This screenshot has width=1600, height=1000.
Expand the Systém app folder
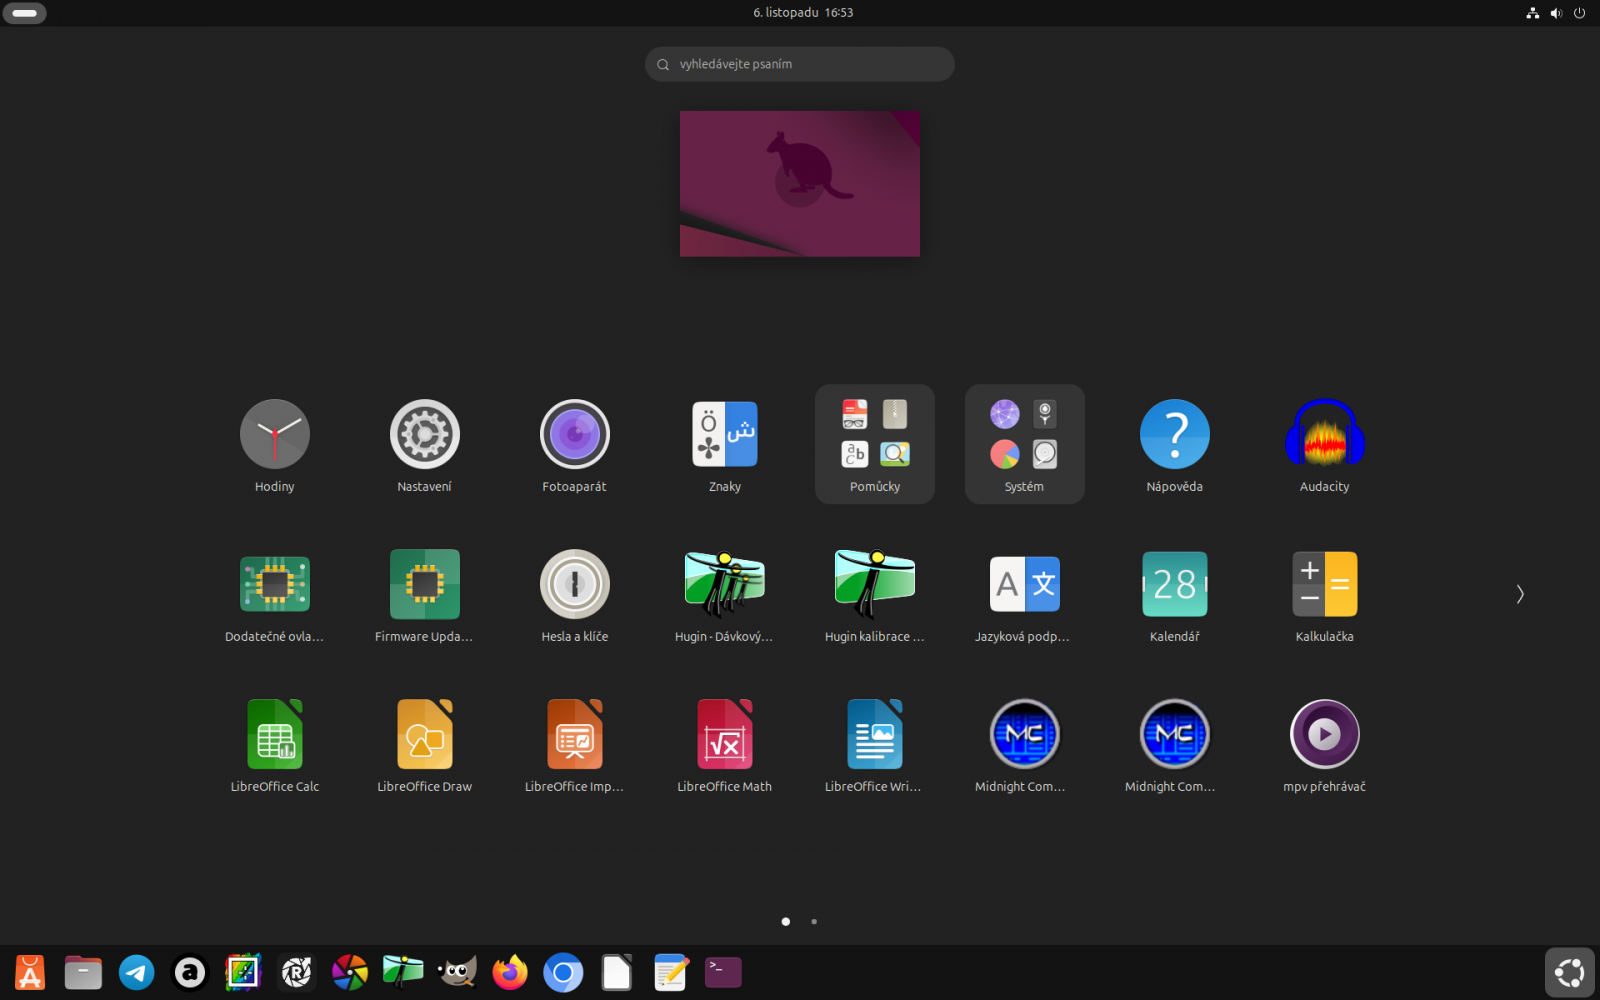pyautogui.click(x=1024, y=444)
